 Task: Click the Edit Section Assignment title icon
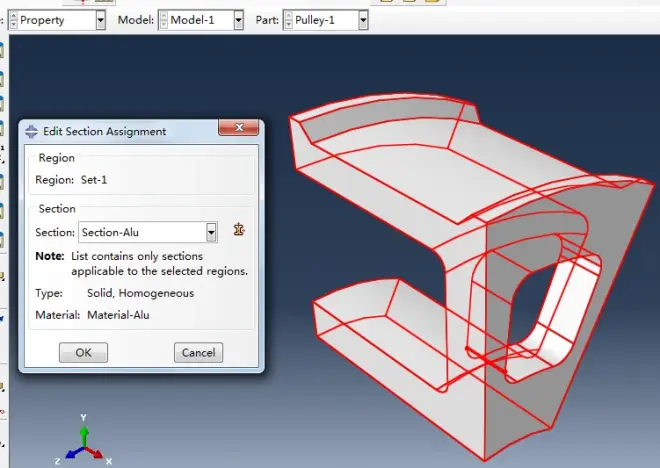point(31,131)
